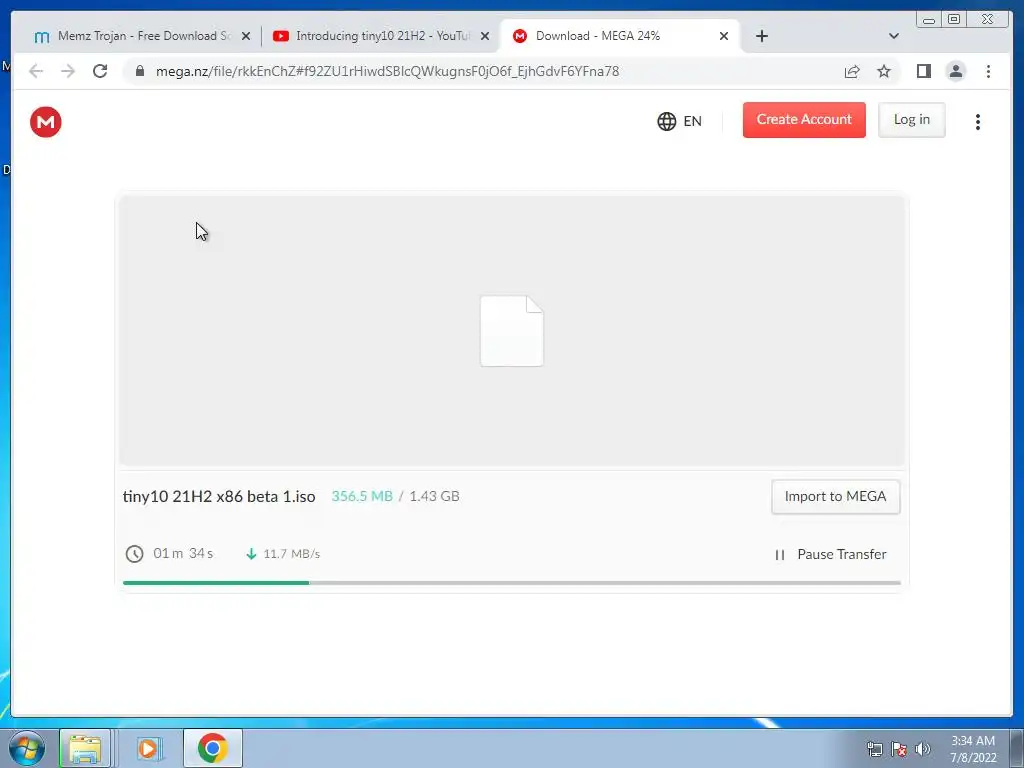The image size is (1024, 768).
Task: Click the Log in button
Action: click(912, 120)
